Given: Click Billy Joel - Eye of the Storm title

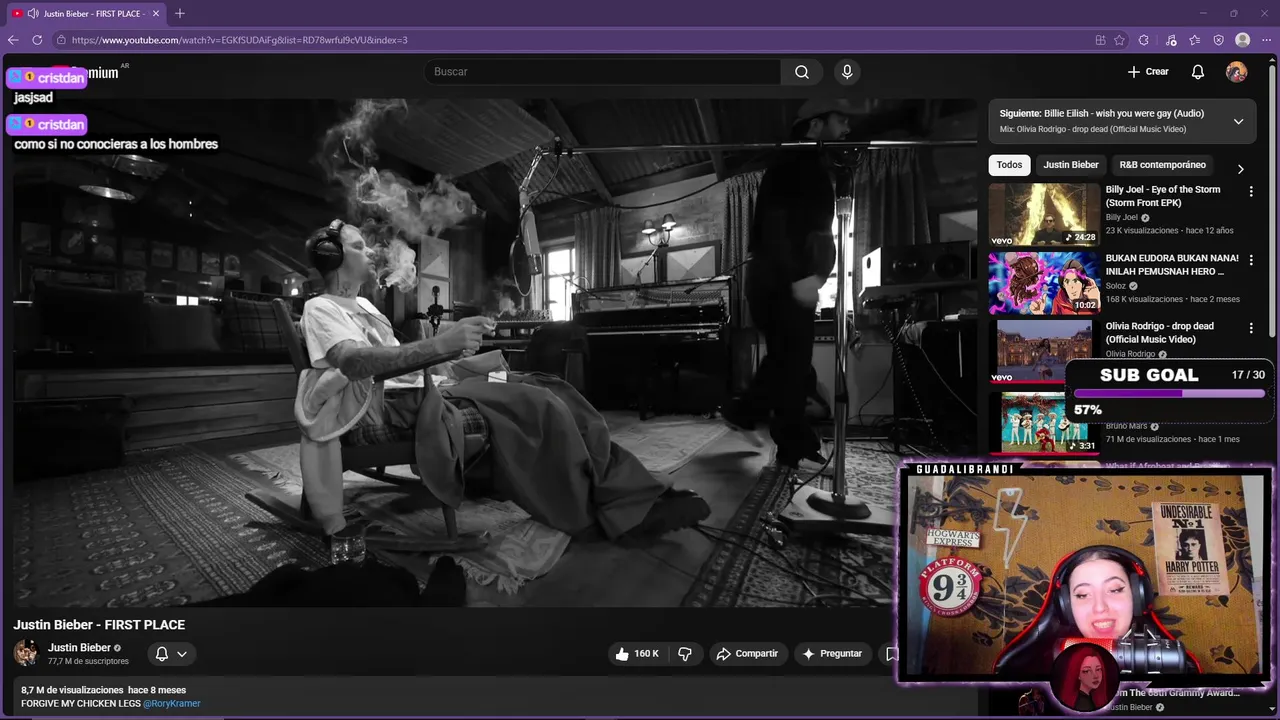Looking at the screenshot, I should 1163,196.
